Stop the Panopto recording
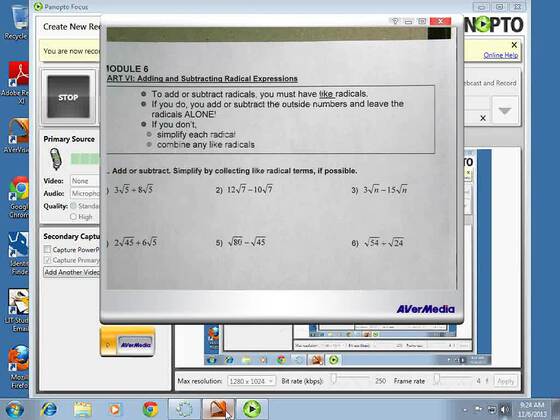This screenshot has height=420, width=560. (x=68, y=97)
